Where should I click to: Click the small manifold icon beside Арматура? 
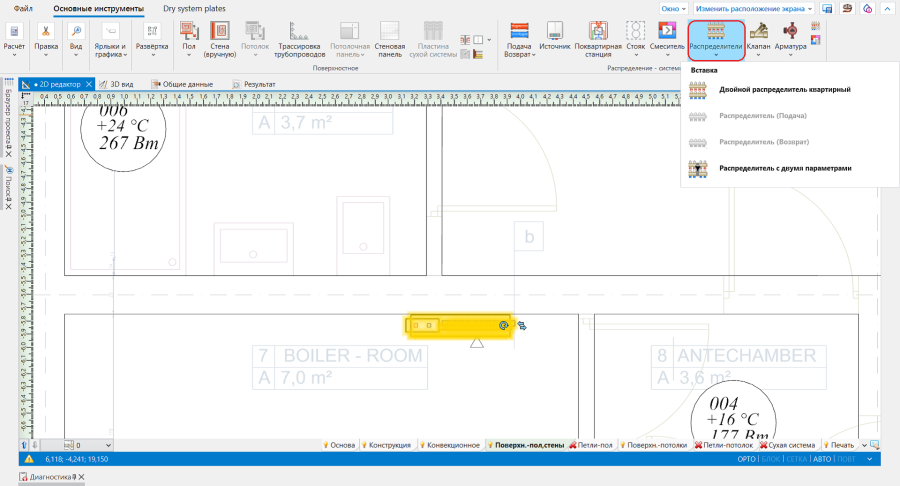(816, 26)
